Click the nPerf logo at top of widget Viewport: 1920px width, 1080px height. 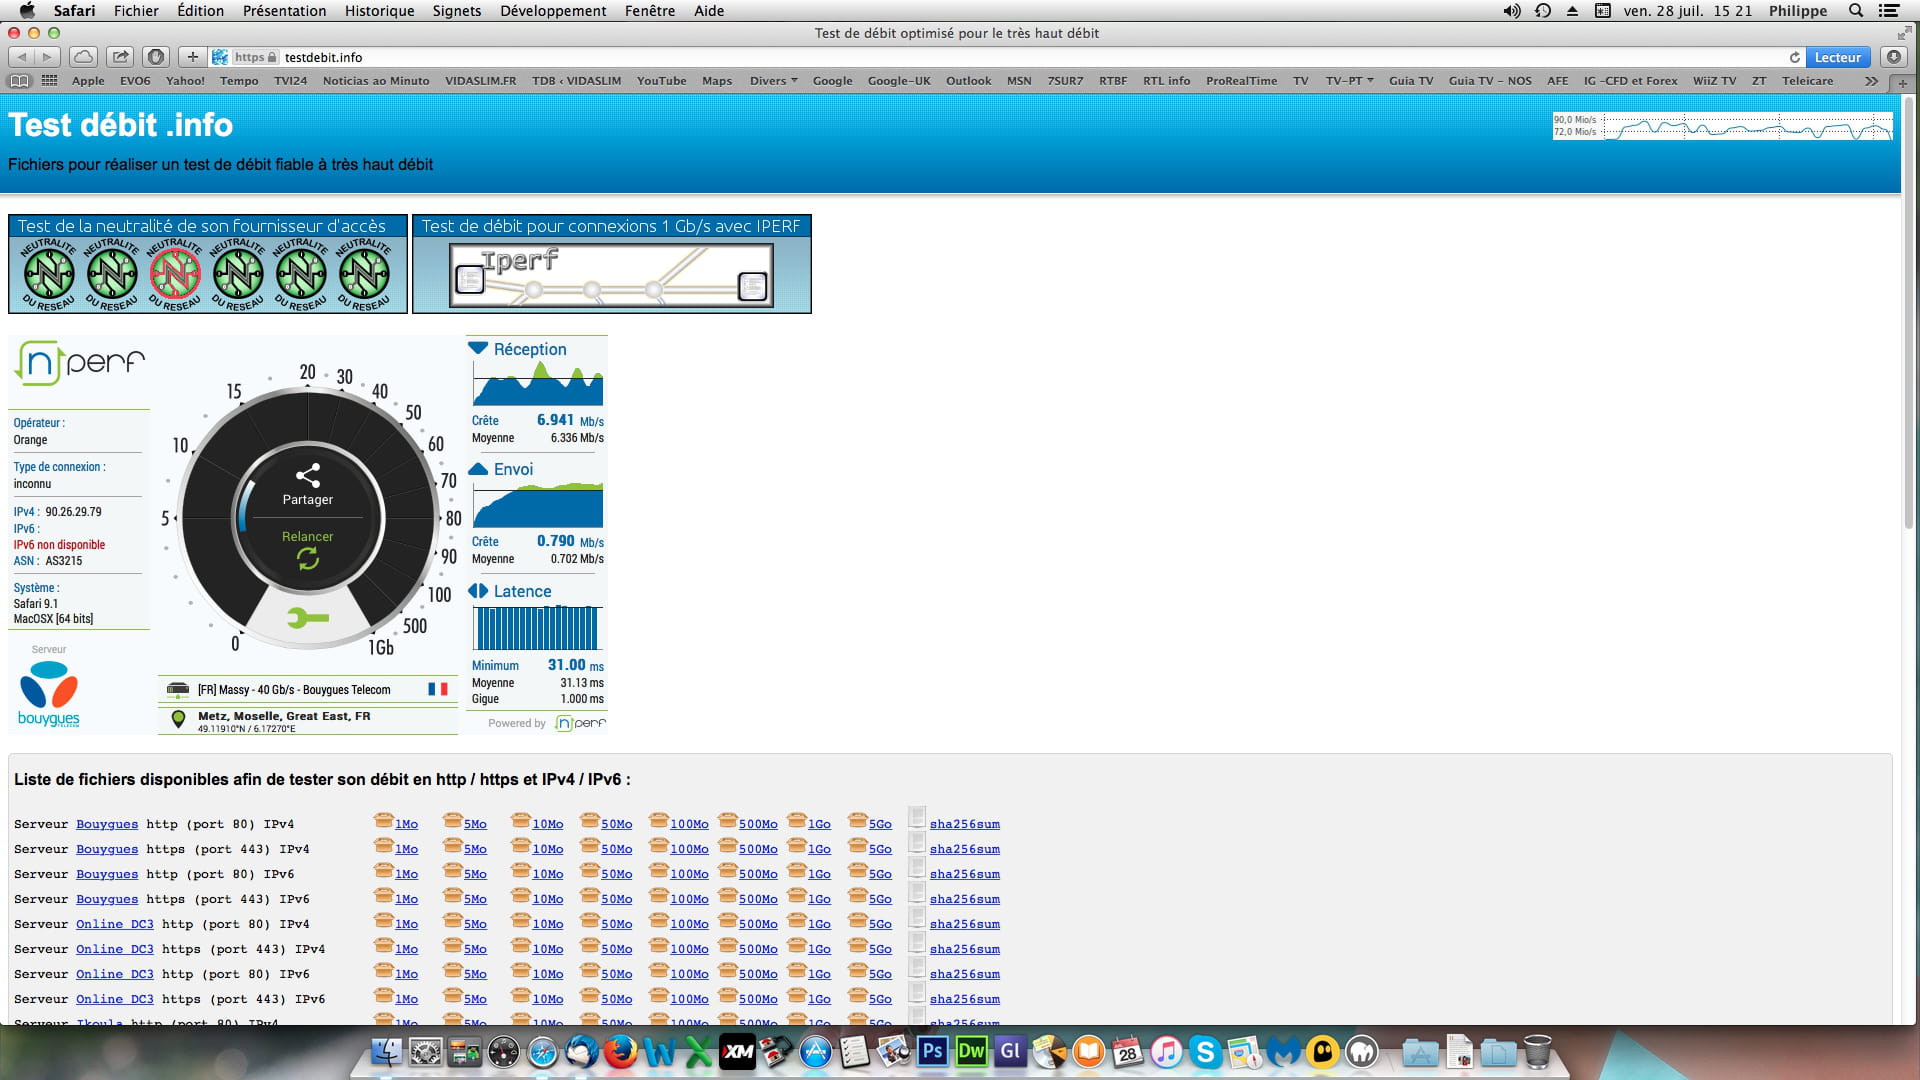(80, 363)
